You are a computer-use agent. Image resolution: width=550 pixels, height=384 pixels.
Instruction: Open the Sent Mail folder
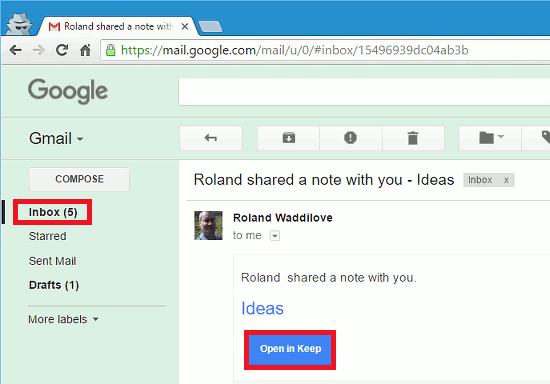pyautogui.click(x=52, y=261)
